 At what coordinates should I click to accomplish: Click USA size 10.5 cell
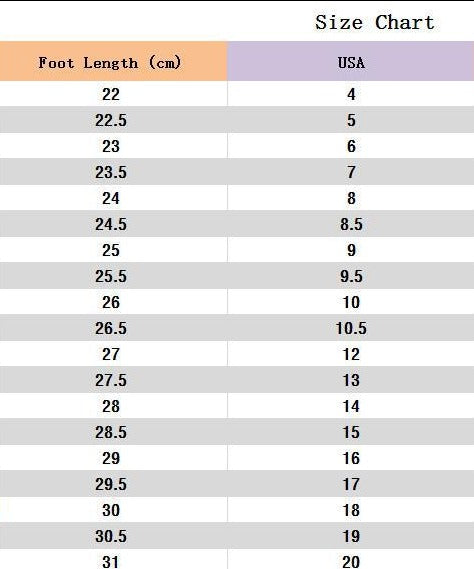tap(351, 328)
